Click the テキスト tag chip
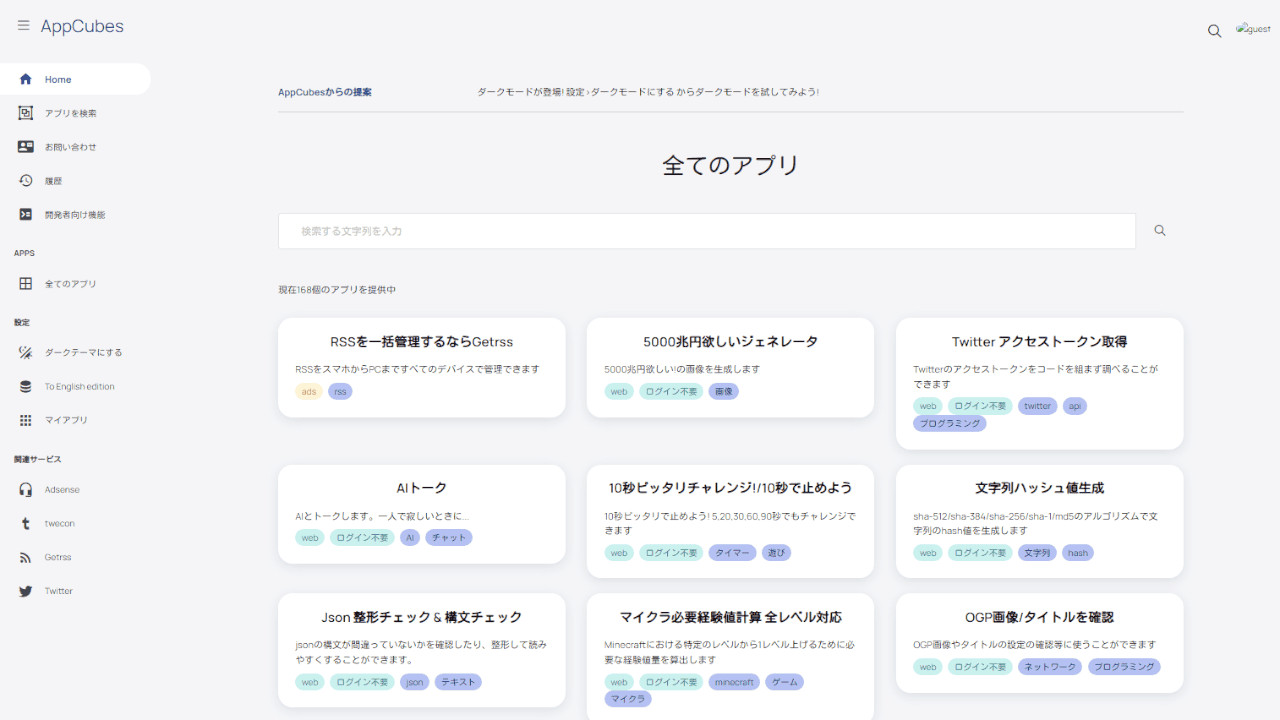Screen dimensions: 1280x720 tap(458, 682)
